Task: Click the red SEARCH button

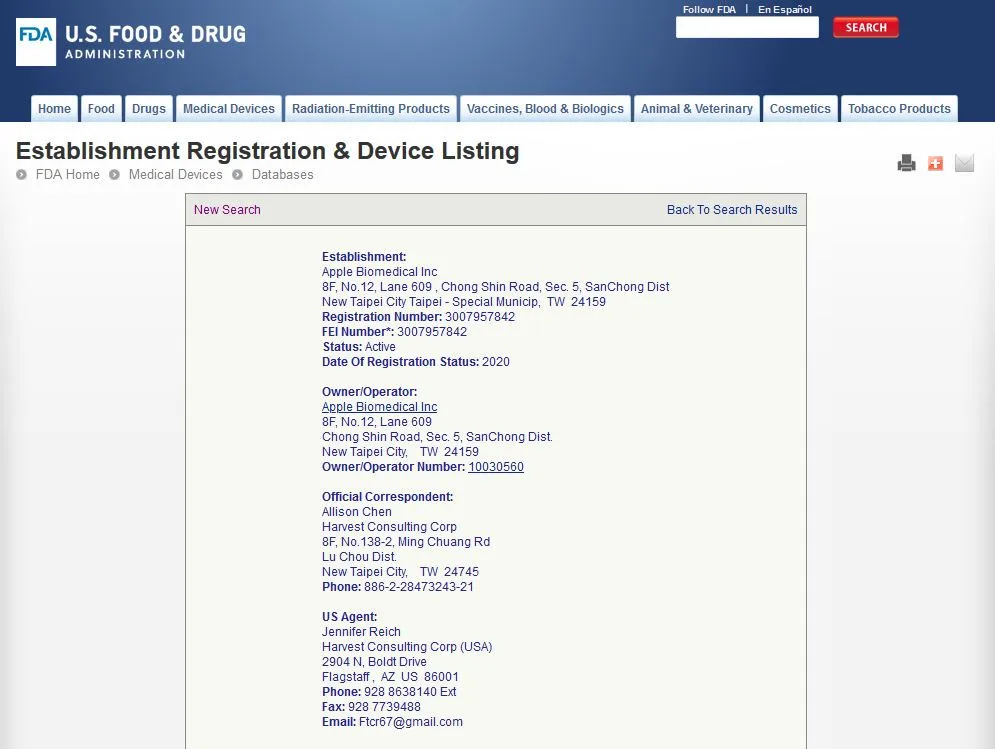Action: tap(866, 27)
